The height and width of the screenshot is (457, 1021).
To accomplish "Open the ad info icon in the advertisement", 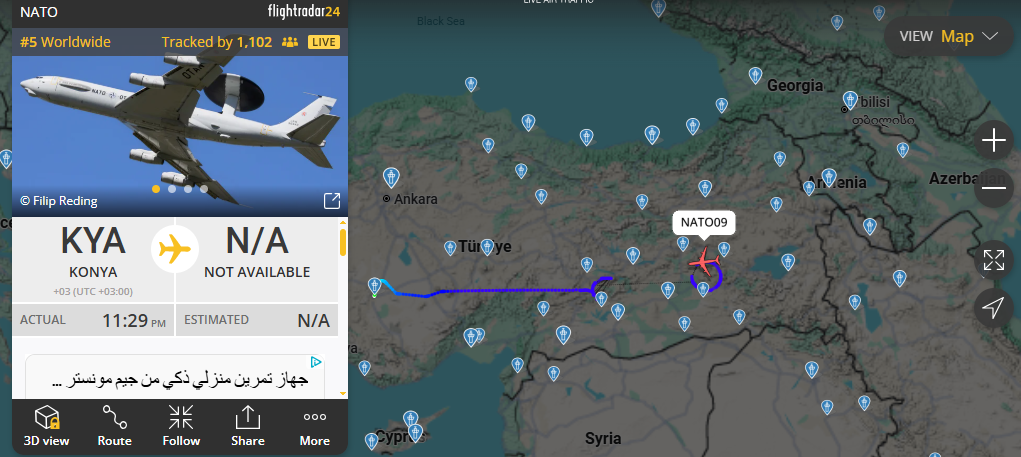I will pos(316,362).
